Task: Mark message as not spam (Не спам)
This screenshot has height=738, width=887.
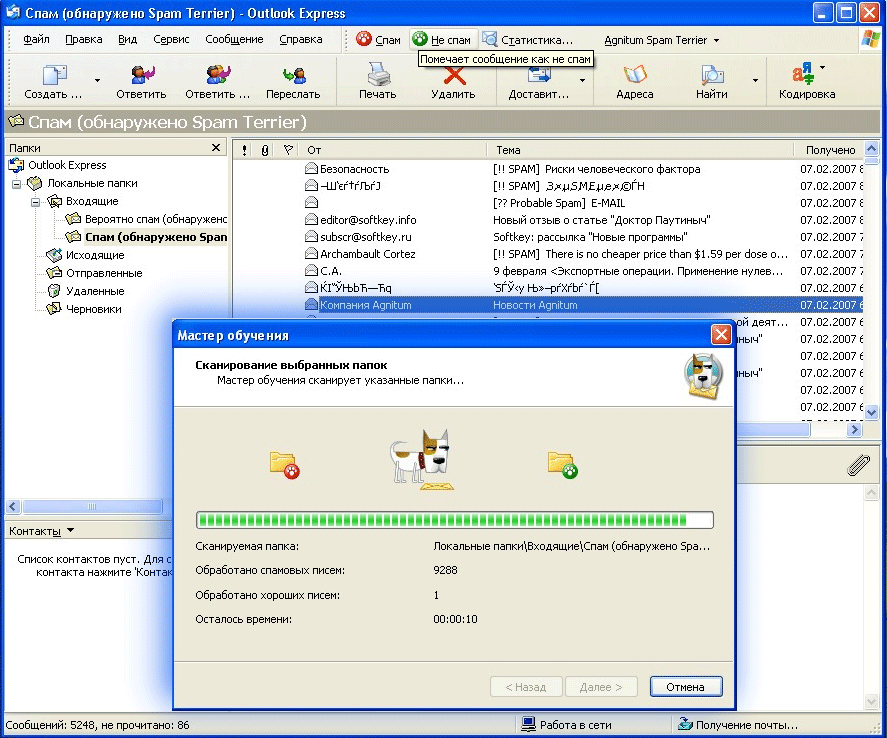Action: tap(442, 40)
